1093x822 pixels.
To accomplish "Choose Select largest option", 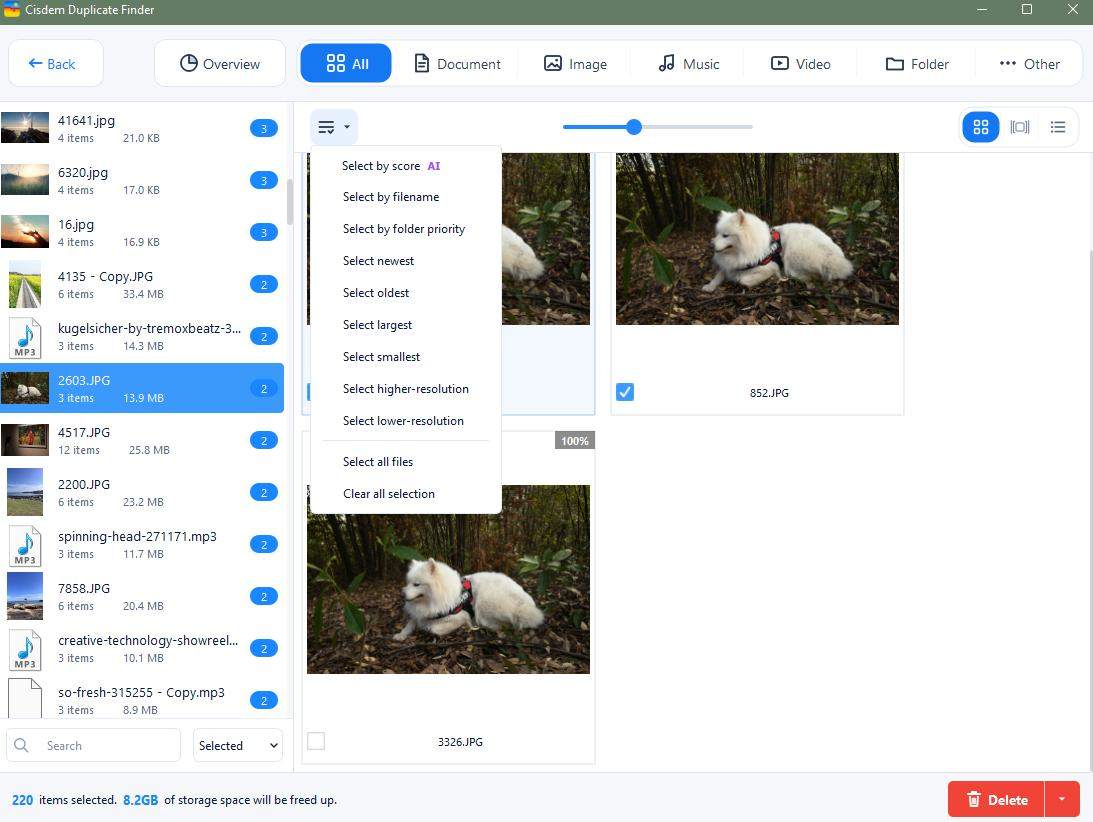I will [377, 325].
